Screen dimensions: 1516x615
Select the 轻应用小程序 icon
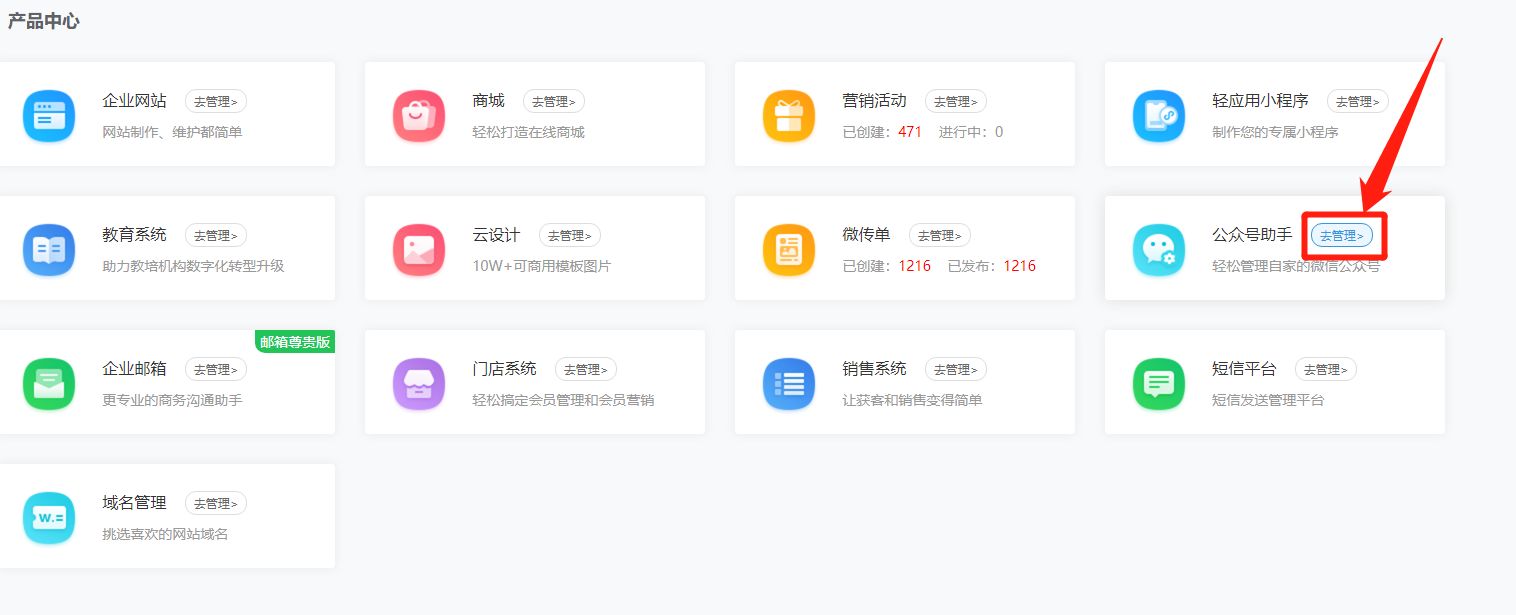pos(1159,115)
